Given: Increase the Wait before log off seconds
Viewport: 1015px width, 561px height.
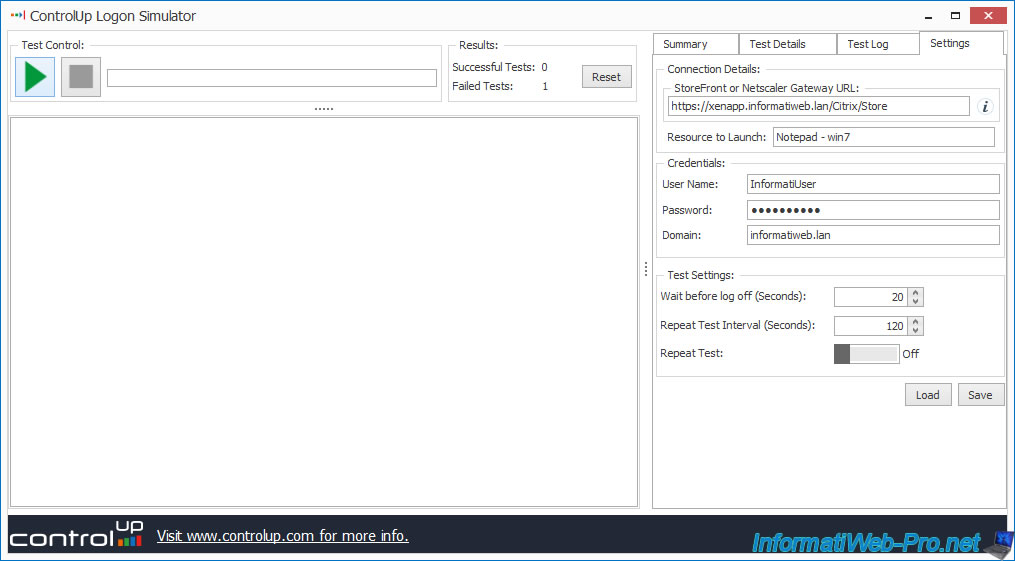Looking at the screenshot, I should [x=915, y=292].
